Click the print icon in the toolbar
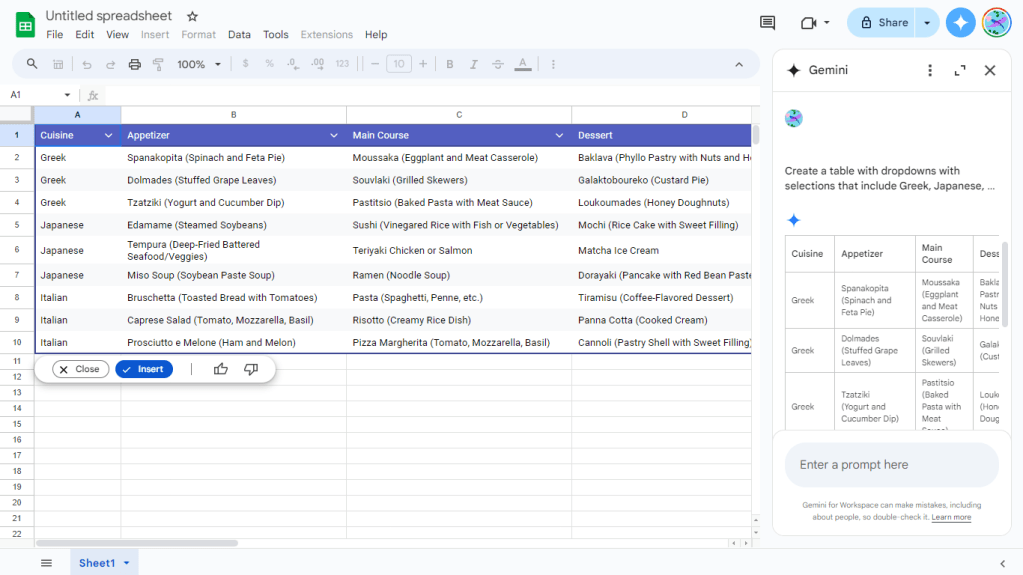Viewport: 1023px width, 575px height. pos(134,64)
